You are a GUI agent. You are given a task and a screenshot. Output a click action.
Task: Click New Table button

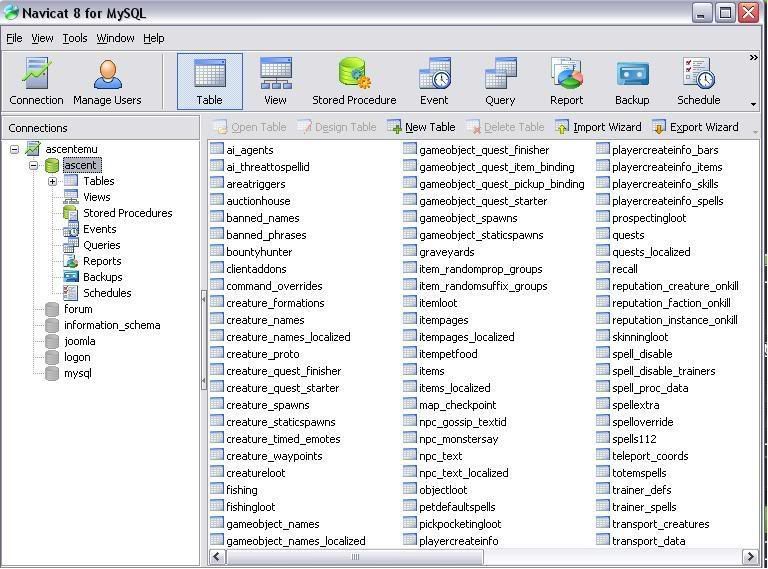point(421,127)
